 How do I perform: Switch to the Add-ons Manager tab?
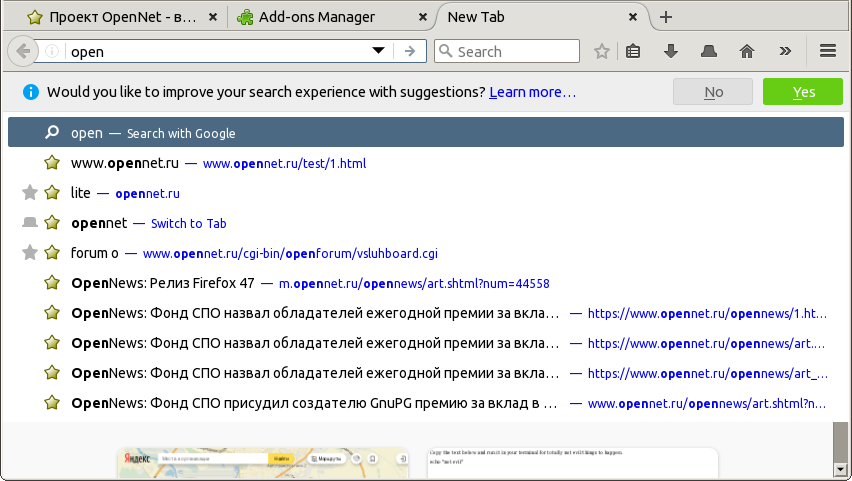point(316,17)
